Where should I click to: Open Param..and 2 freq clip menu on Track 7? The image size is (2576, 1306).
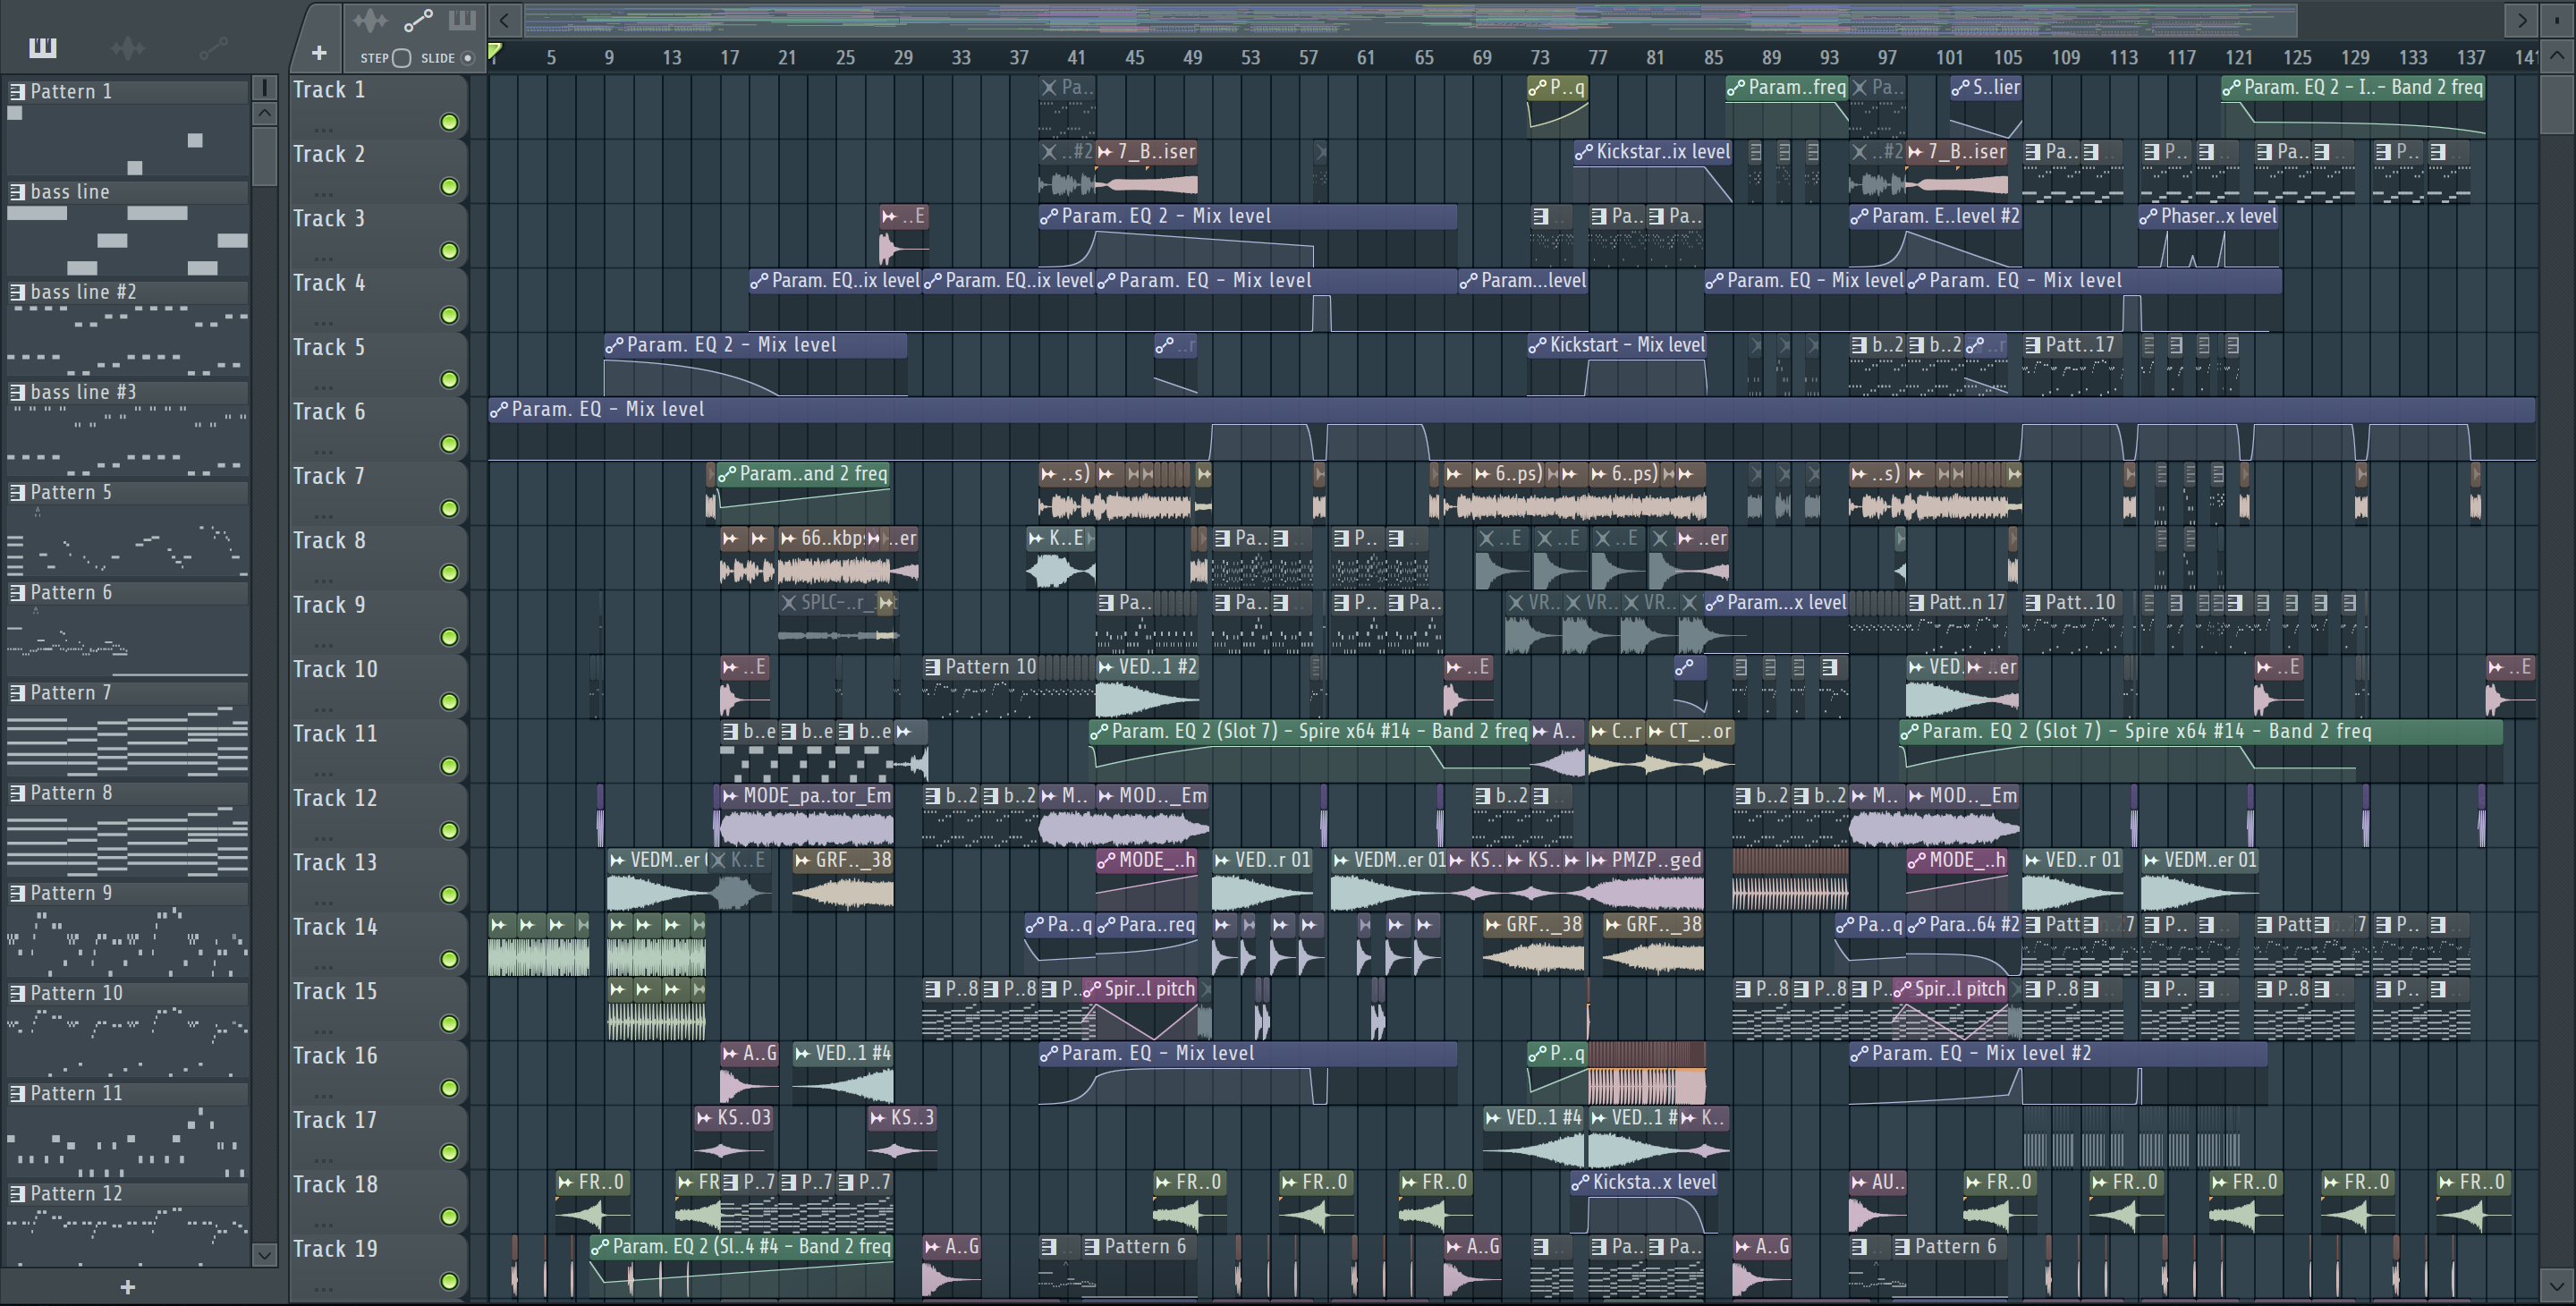coord(727,474)
